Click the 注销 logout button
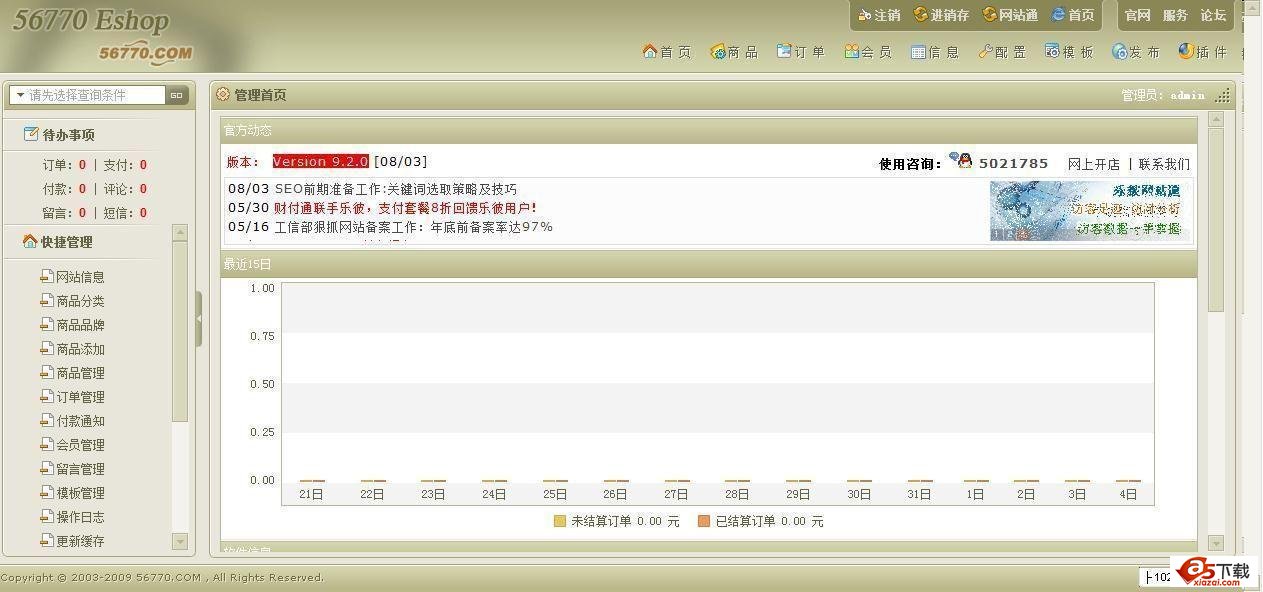 [879, 15]
